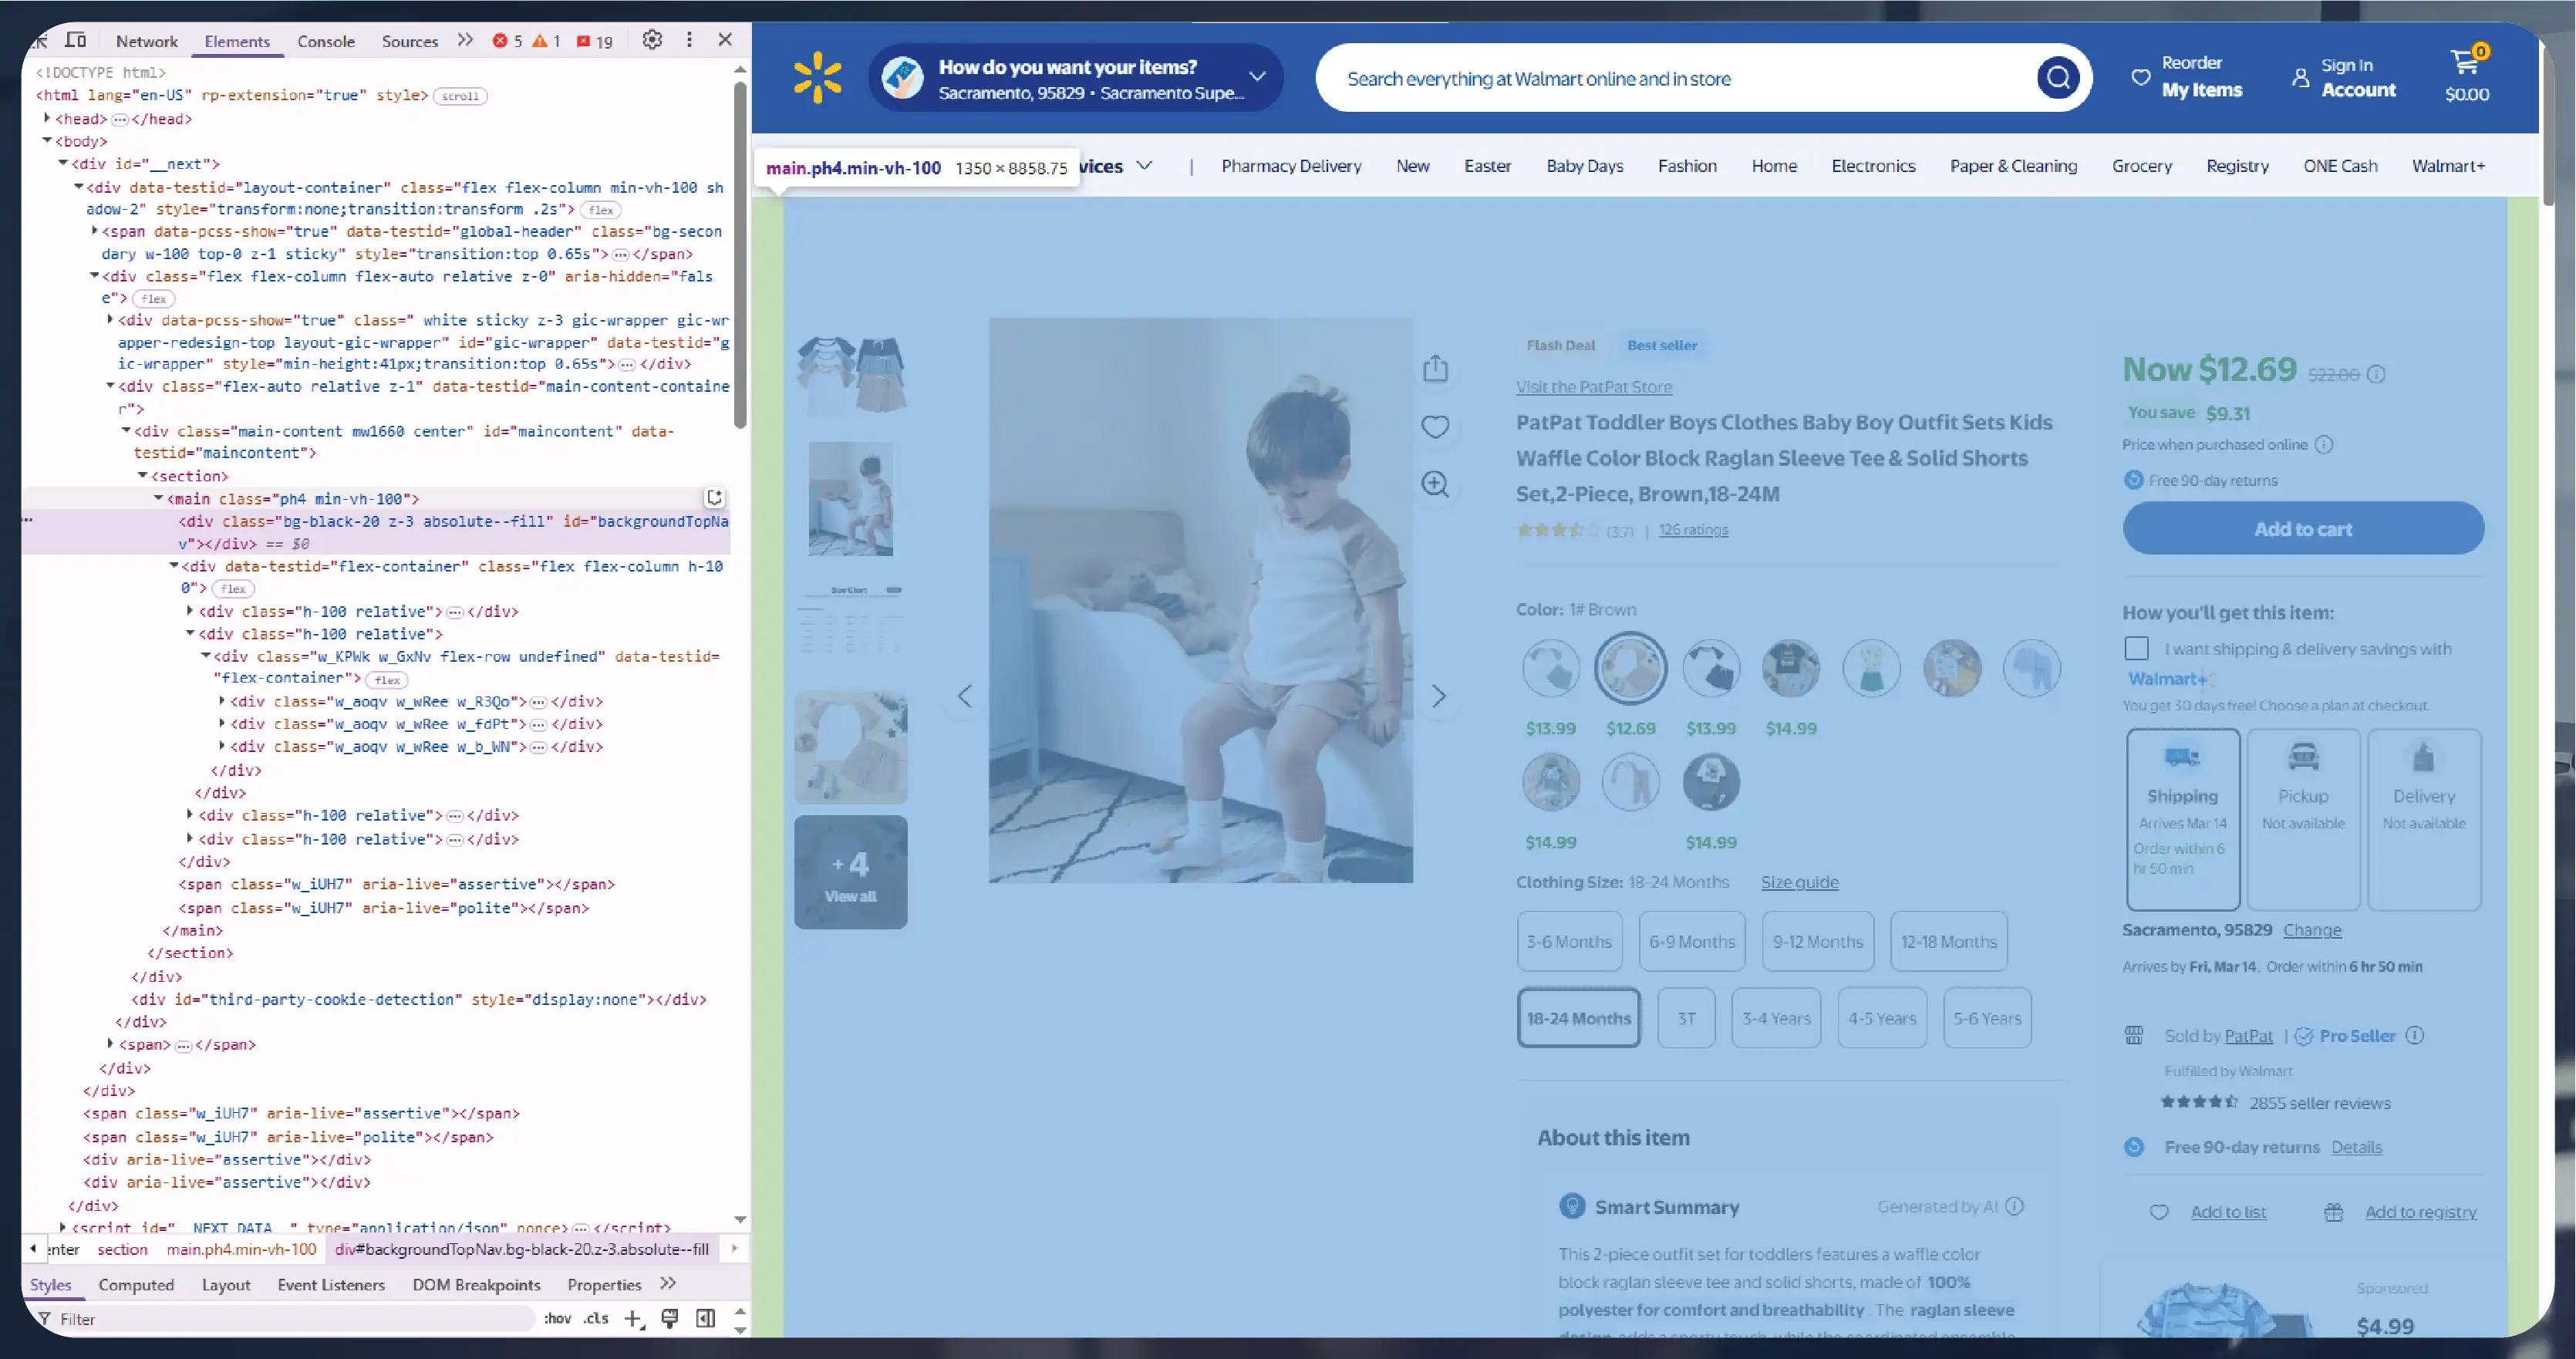Click the zoom-in magnifier icon near image
This screenshot has height=1359, width=2576.
(x=1435, y=484)
